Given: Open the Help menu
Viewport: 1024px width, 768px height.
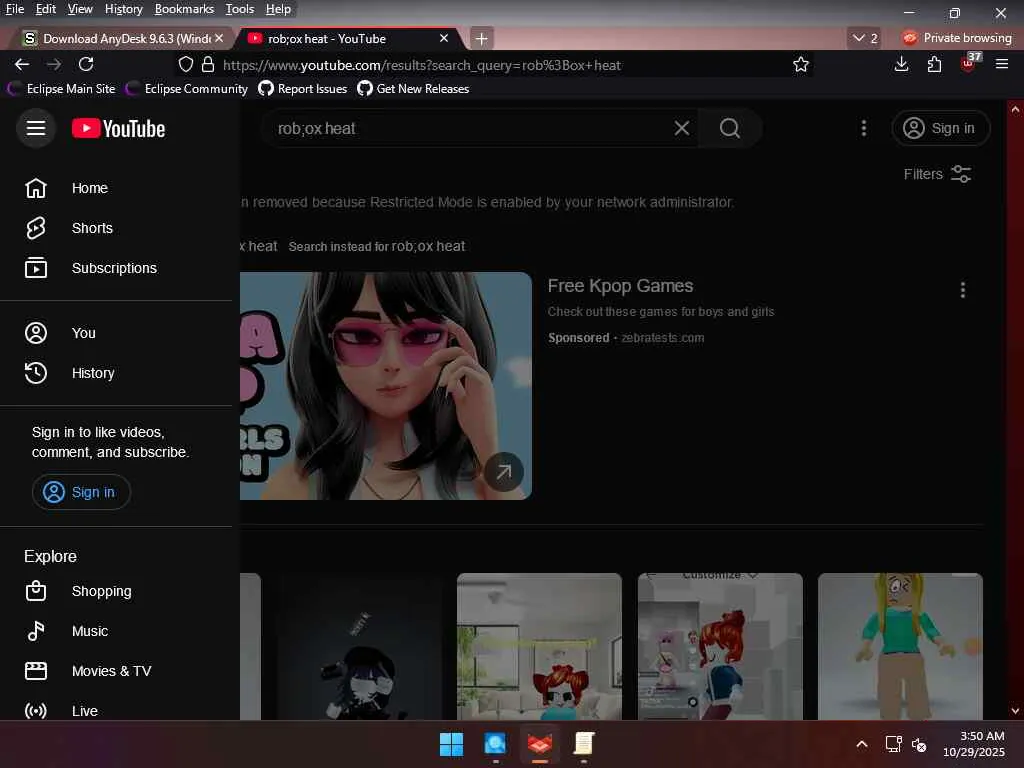Looking at the screenshot, I should coord(278,9).
